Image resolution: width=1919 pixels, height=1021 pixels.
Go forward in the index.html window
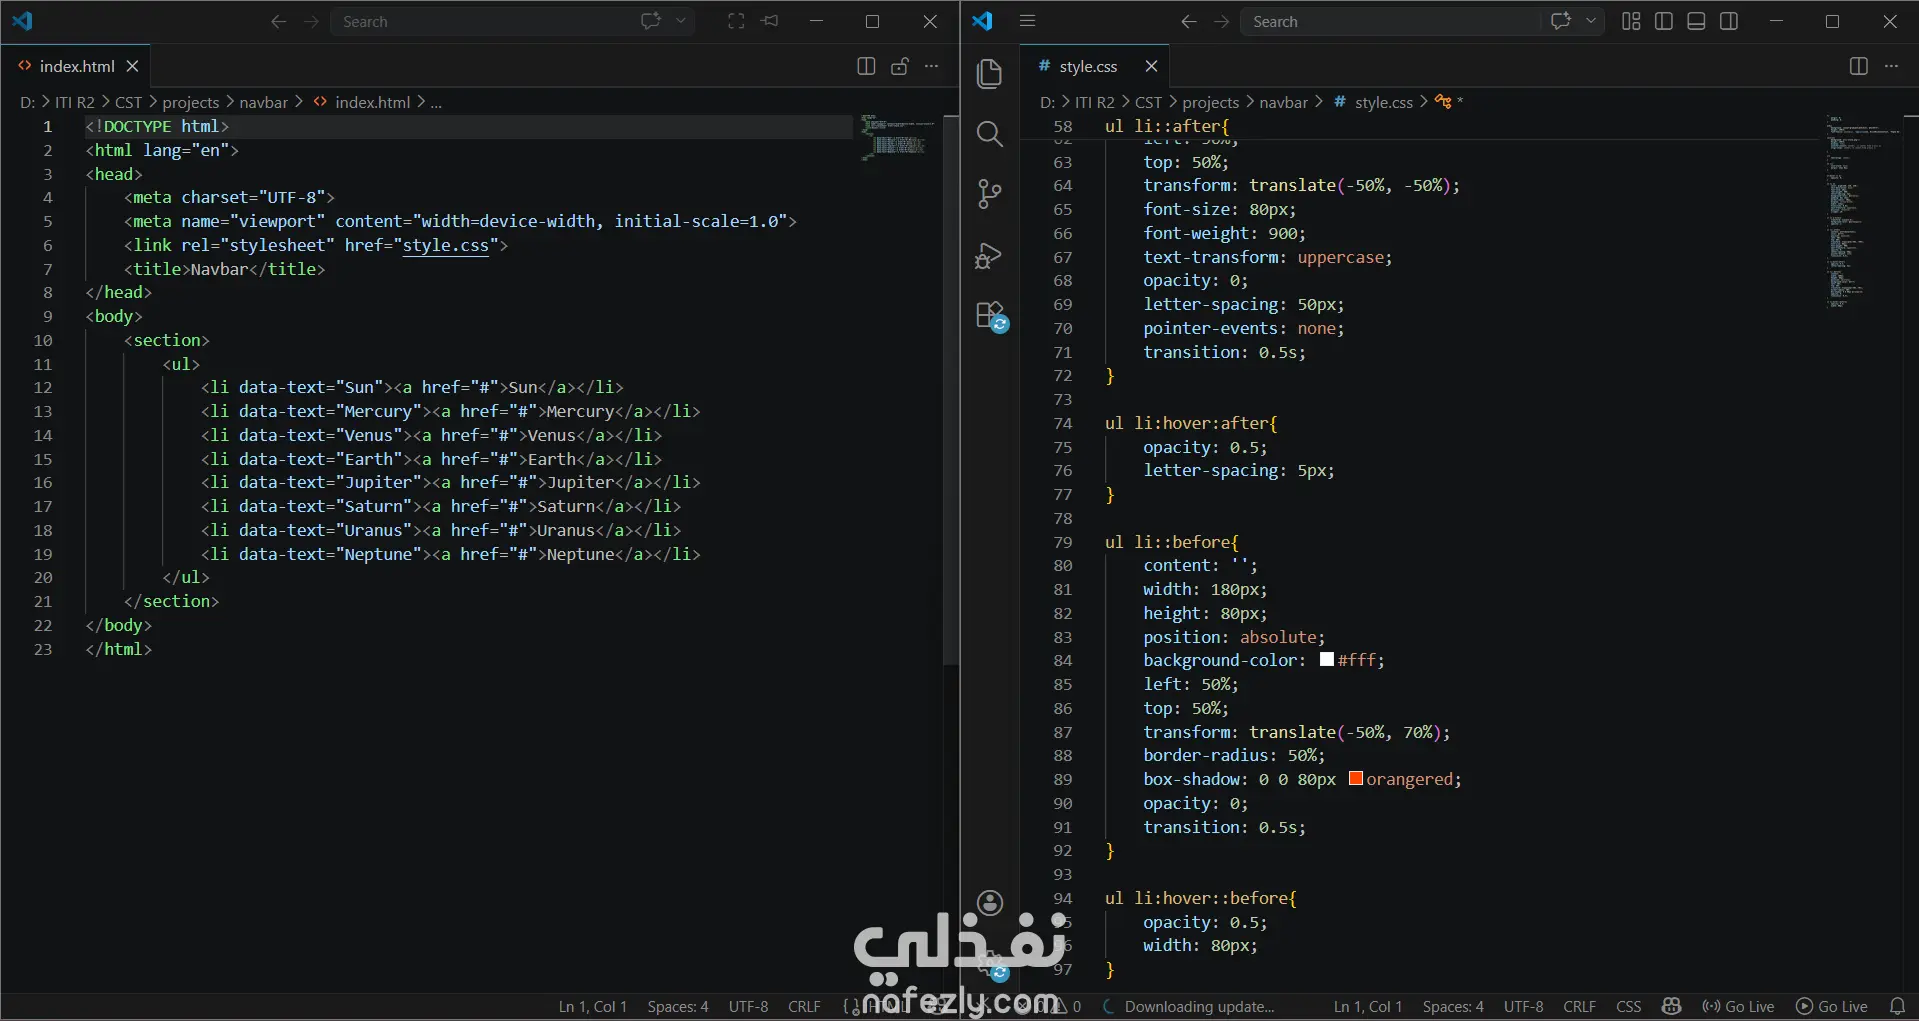pos(311,21)
